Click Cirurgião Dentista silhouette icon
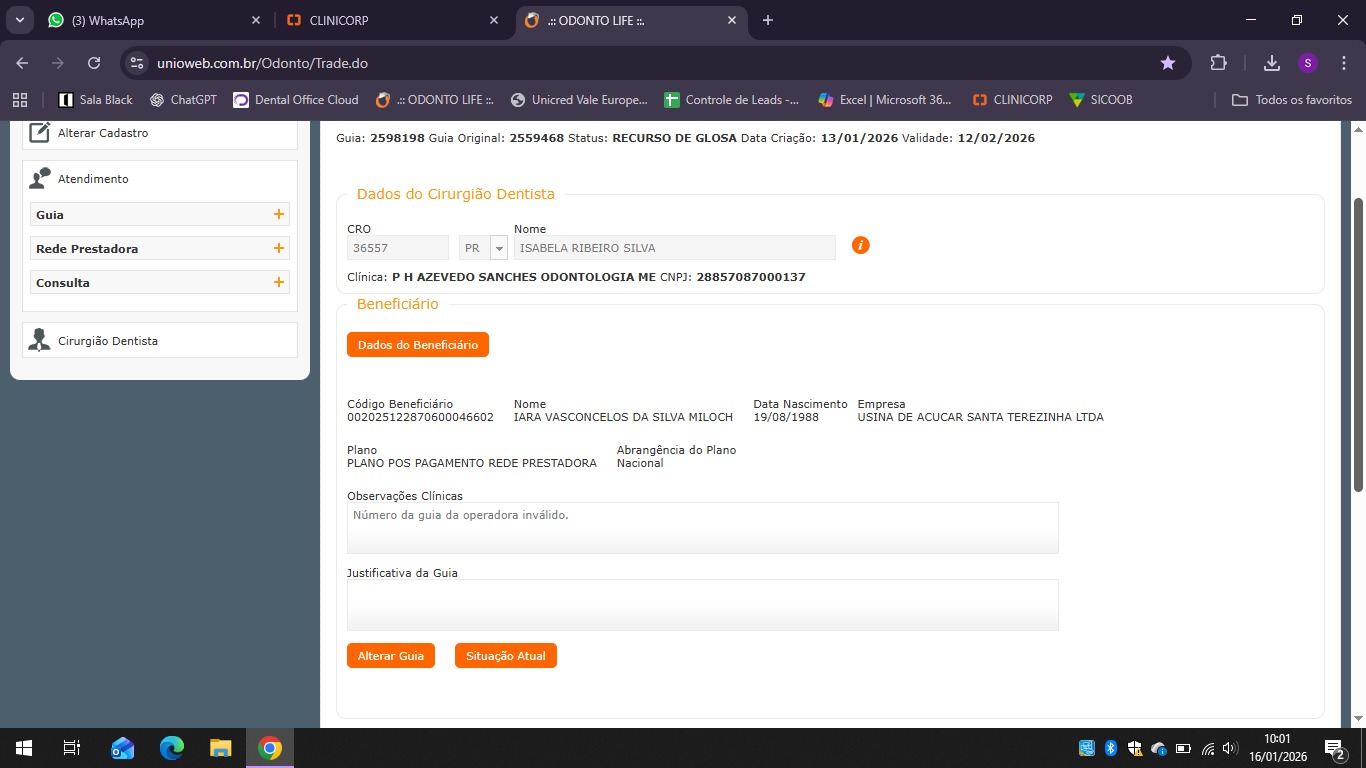 (40, 340)
